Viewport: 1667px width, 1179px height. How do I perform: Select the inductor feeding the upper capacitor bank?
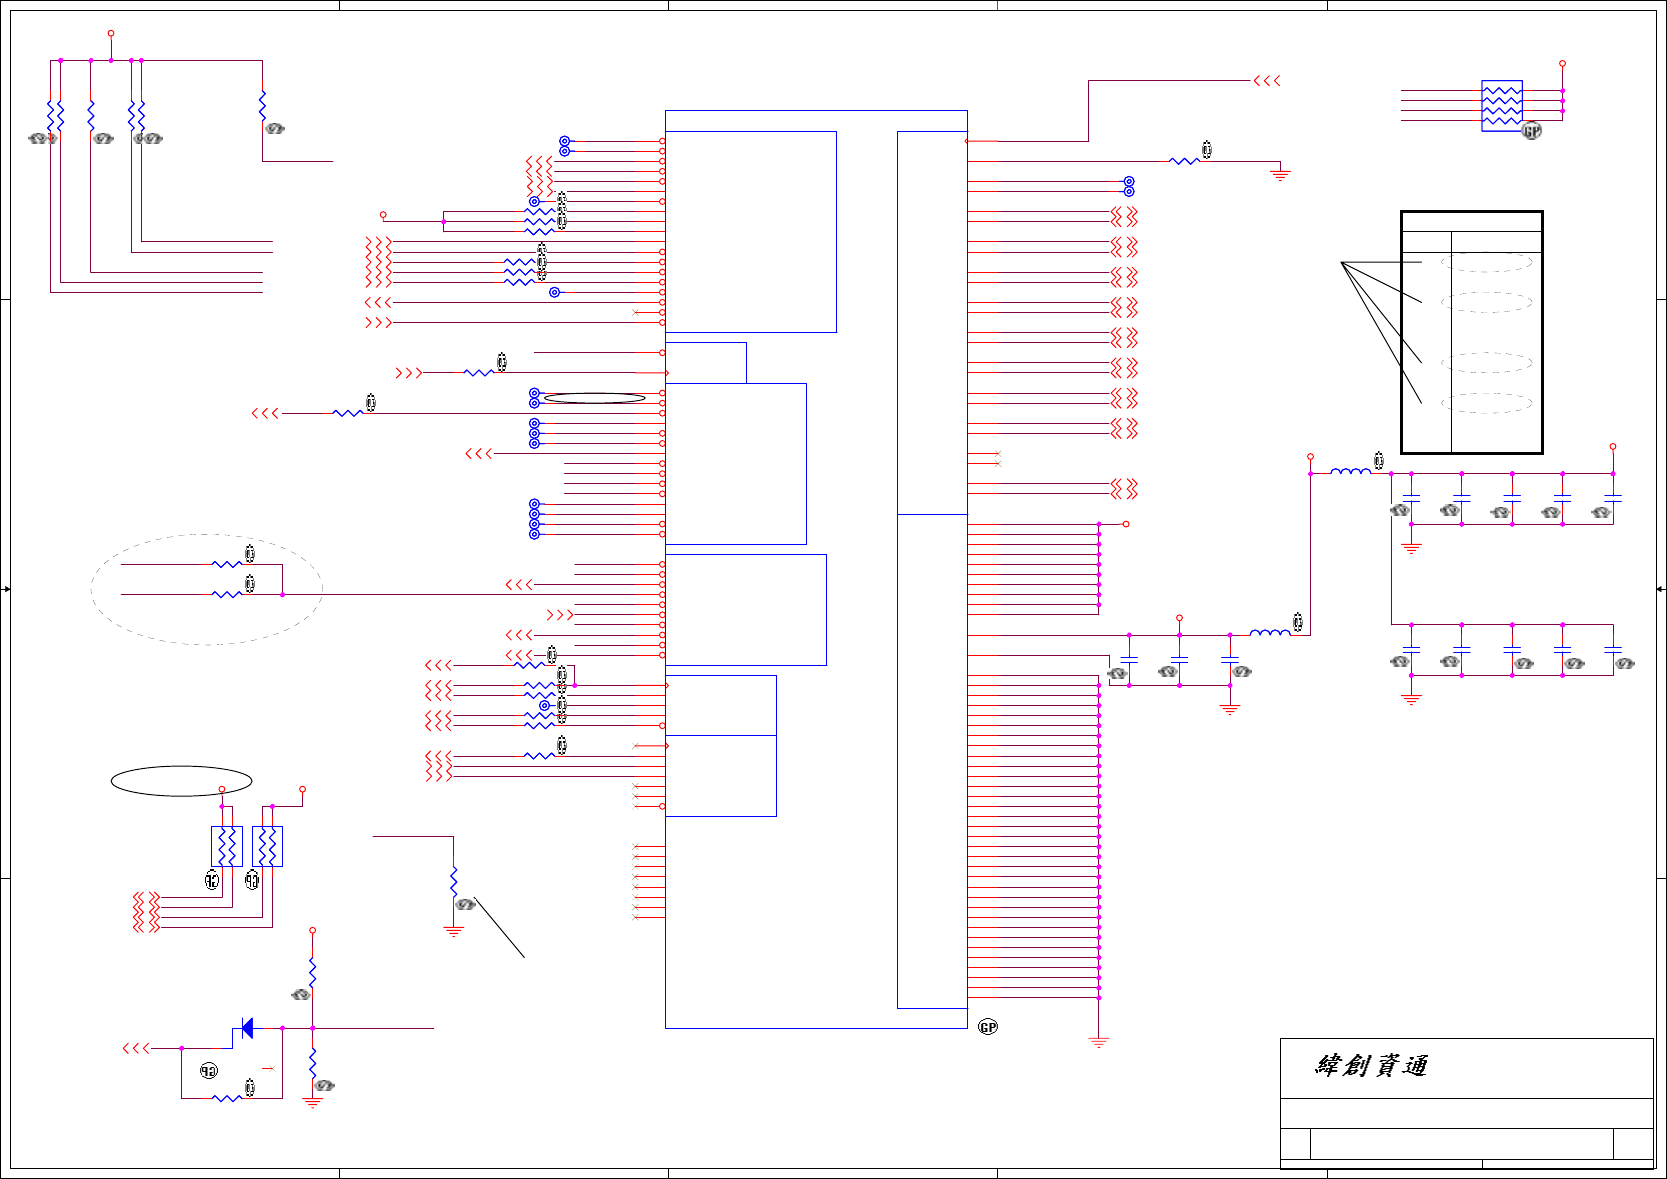pos(1351,471)
